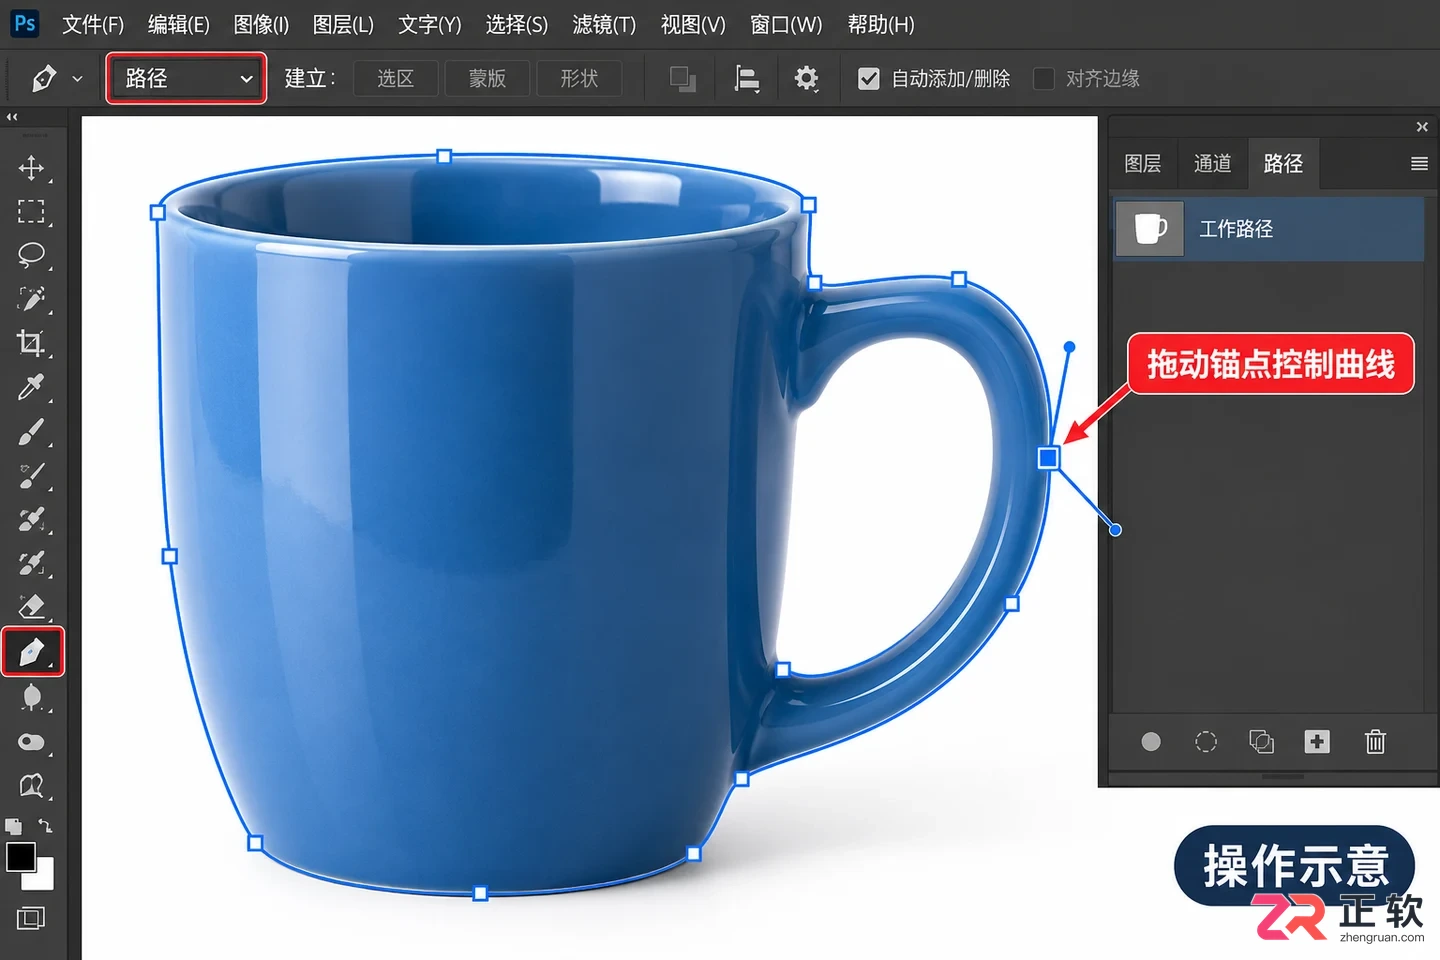Reset to default black and white colors
Image resolution: width=1440 pixels, height=960 pixels.
[13, 827]
